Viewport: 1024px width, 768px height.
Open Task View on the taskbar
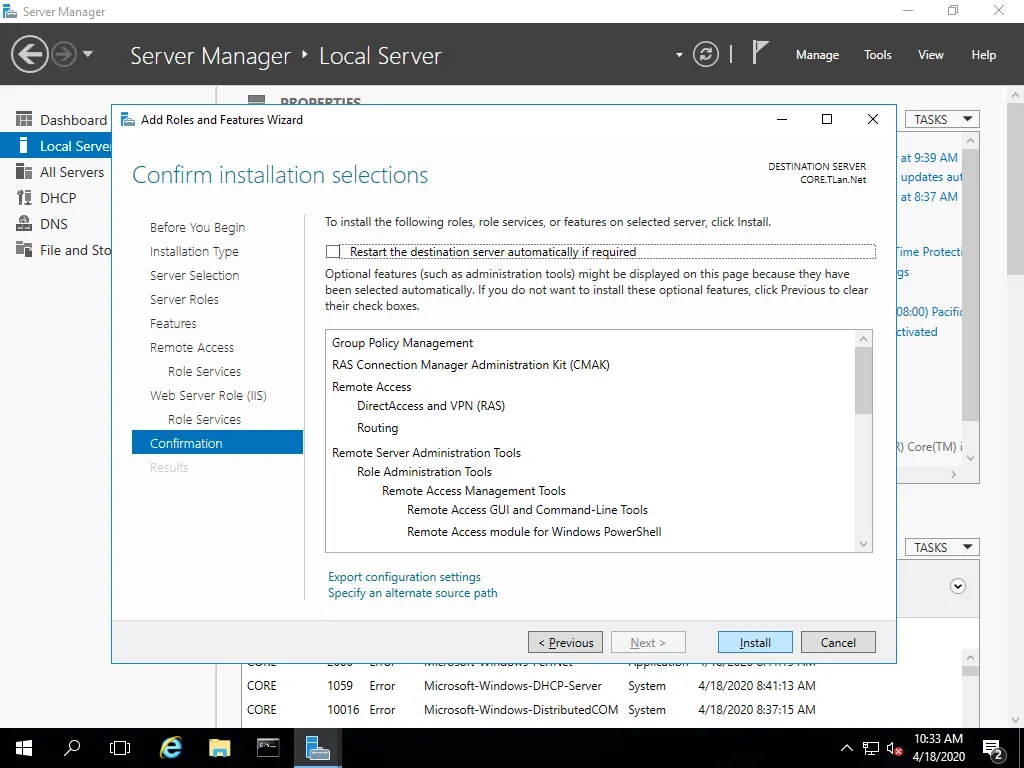pyautogui.click(x=120, y=748)
